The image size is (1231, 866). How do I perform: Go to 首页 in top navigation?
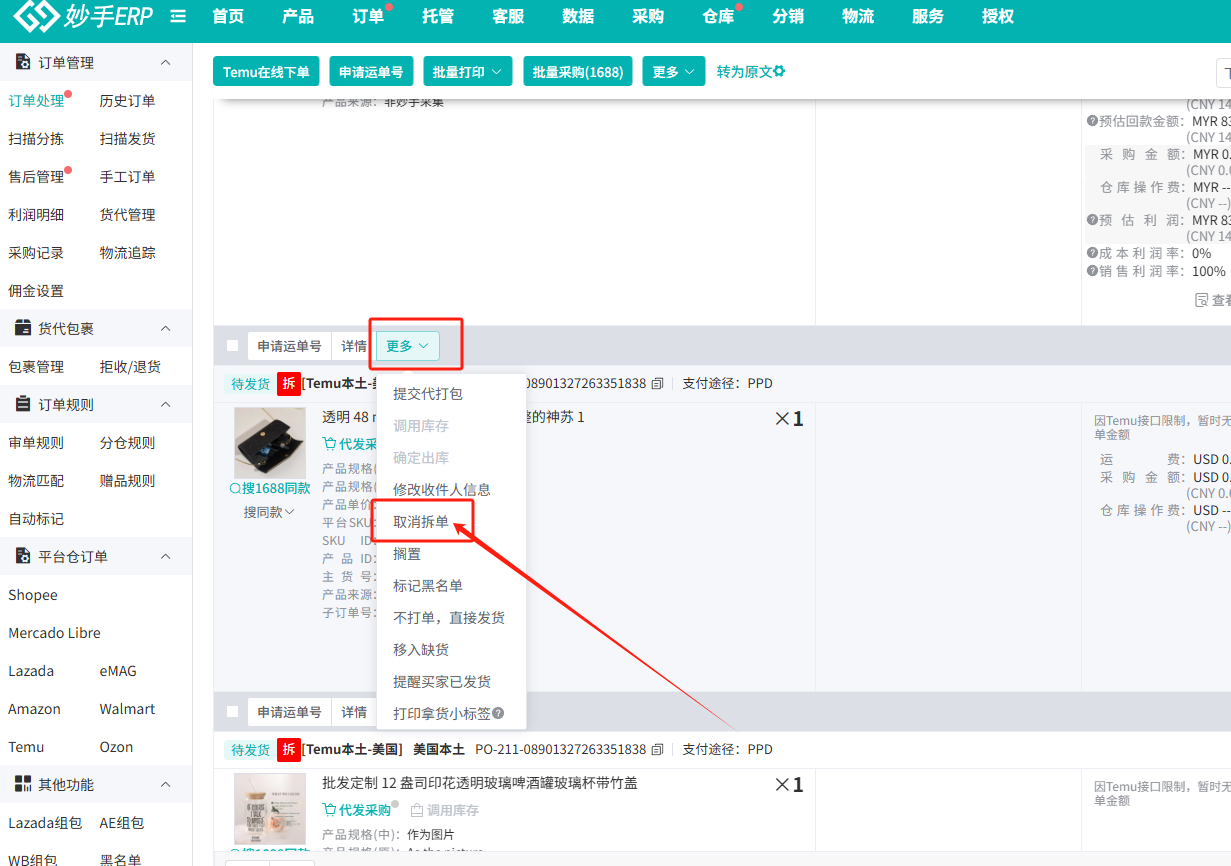click(x=228, y=16)
